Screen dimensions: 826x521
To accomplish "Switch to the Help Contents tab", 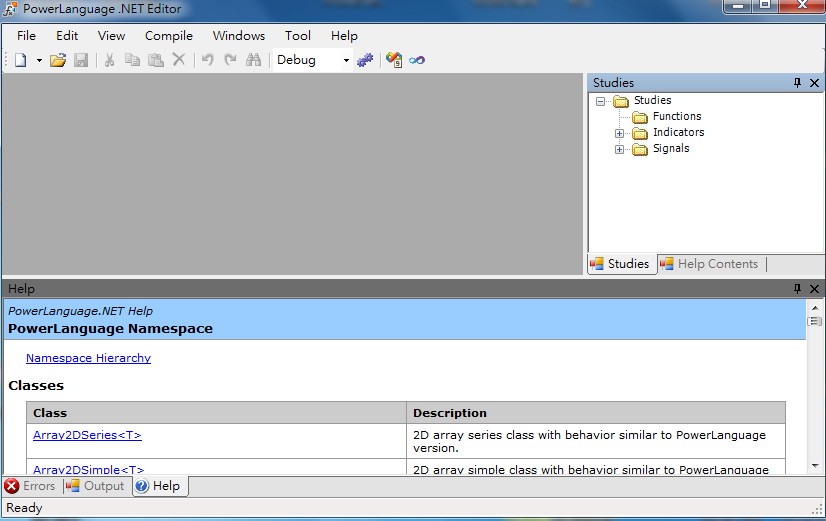I will click(709, 264).
